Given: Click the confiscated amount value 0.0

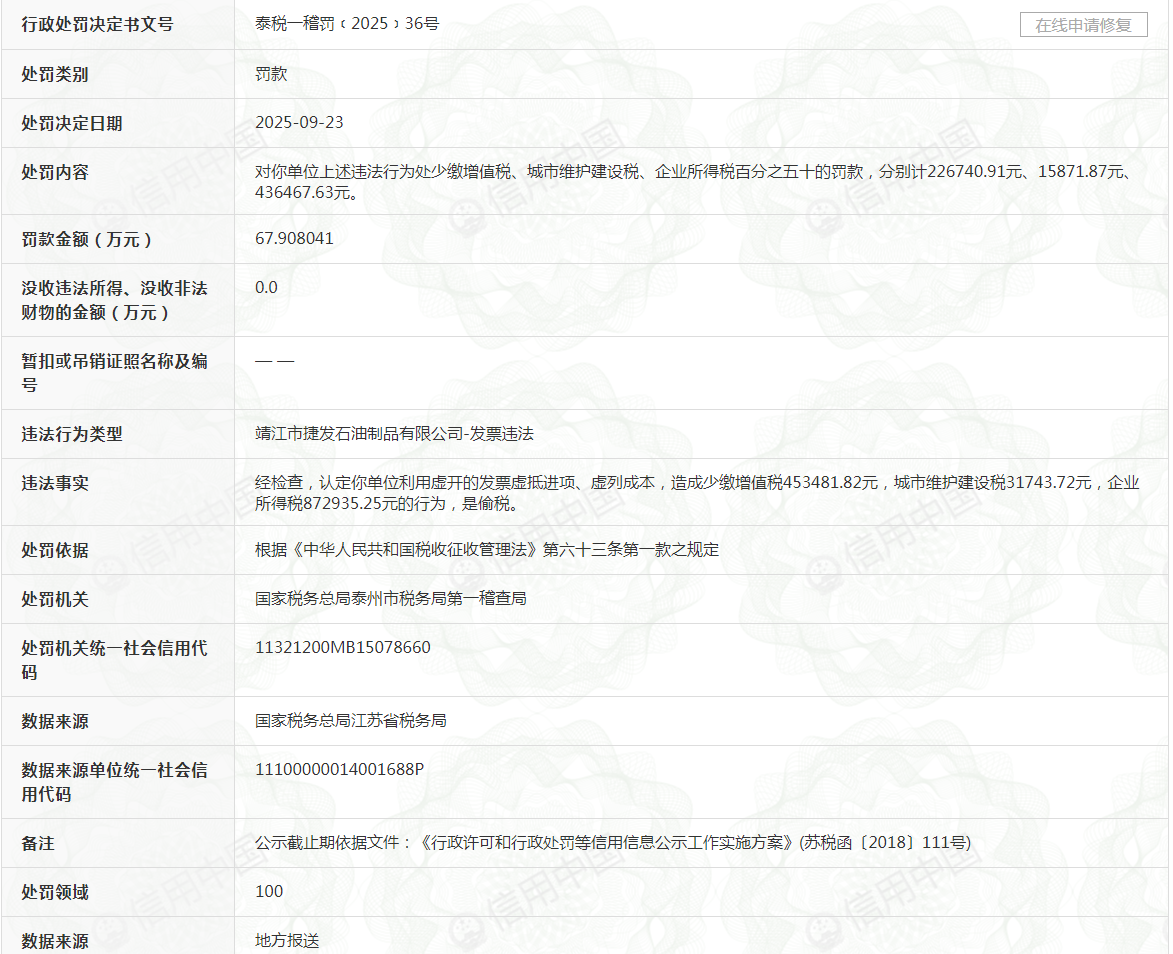Looking at the screenshot, I should [266, 288].
